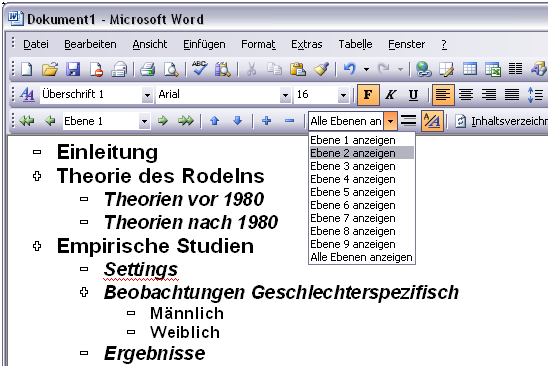Move heading up with blue arrow
Image resolution: width=548 pixels, height=366 pixels.
click(x=215, y=121)
